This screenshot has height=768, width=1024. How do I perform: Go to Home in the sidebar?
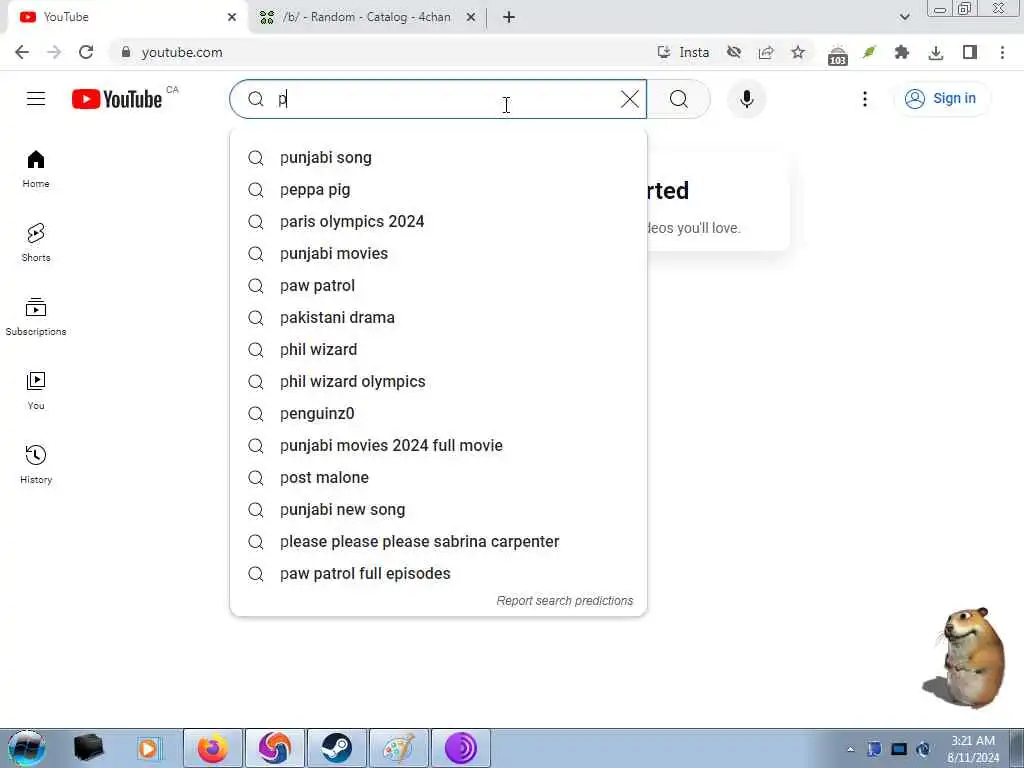tap(36, 169)
